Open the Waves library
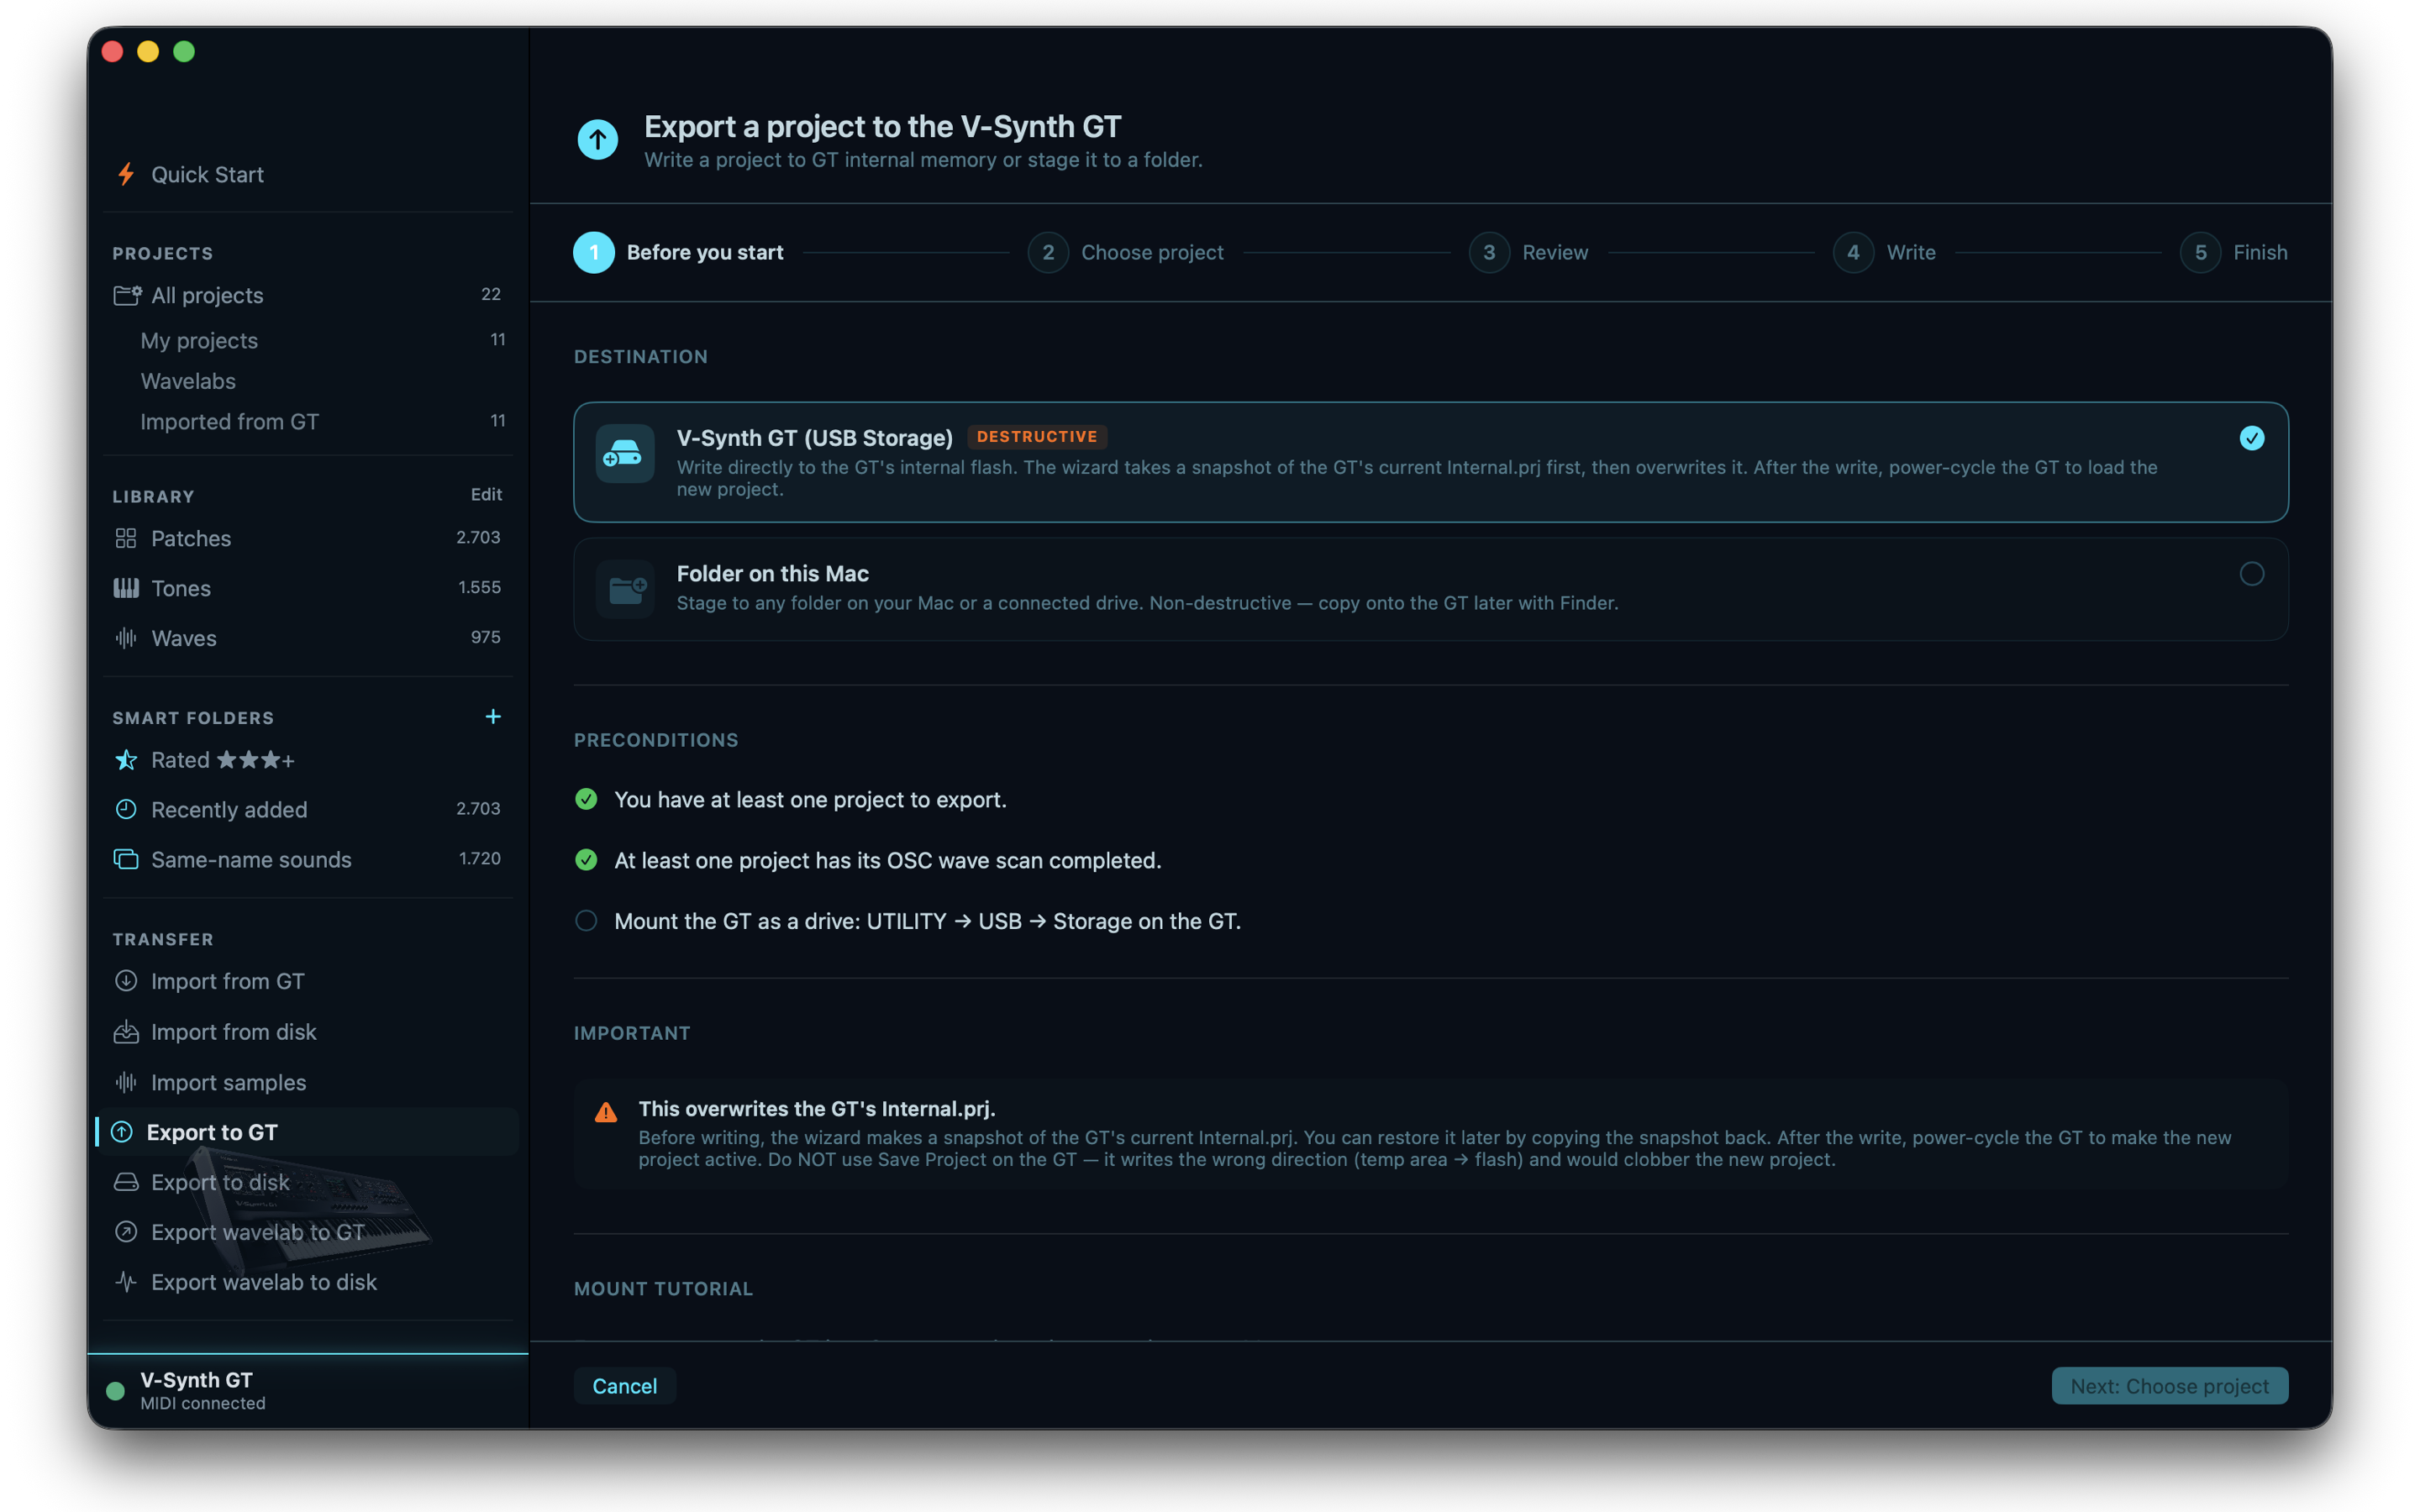Viewport: 2420px width, 1512px height. [x=308, y=638]
